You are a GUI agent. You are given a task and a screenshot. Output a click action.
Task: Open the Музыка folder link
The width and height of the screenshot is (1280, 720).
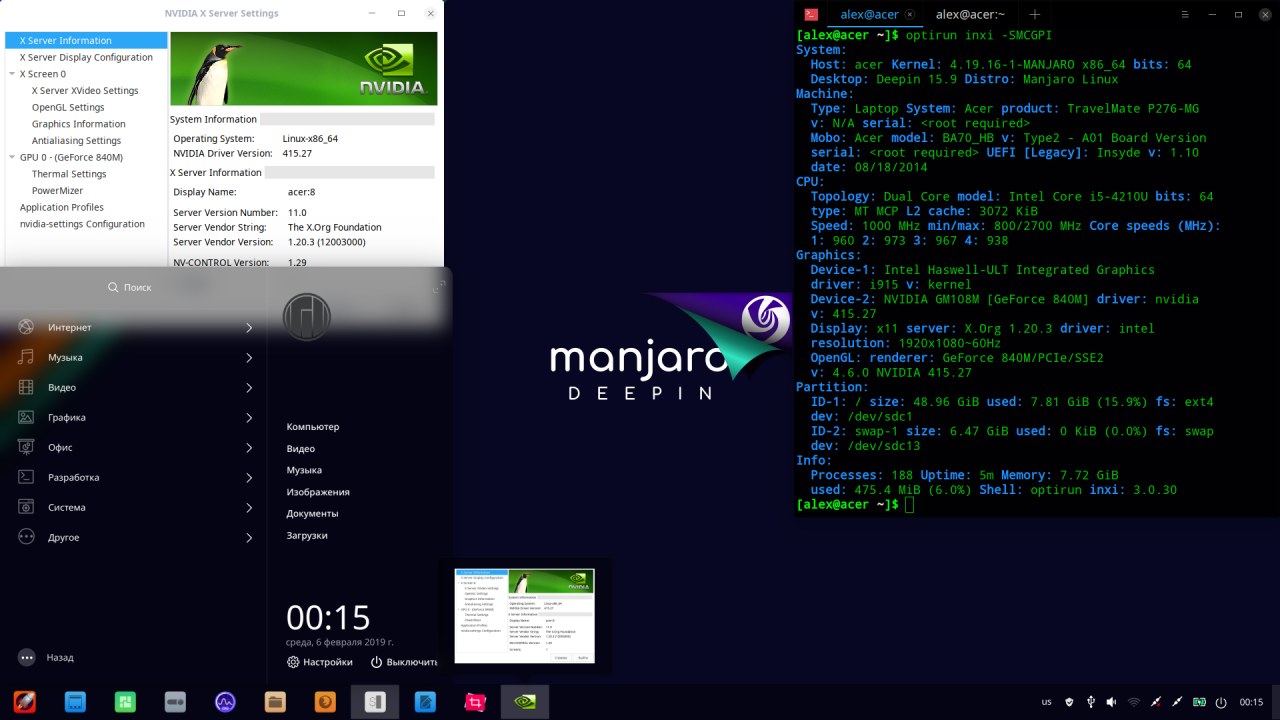304,470
